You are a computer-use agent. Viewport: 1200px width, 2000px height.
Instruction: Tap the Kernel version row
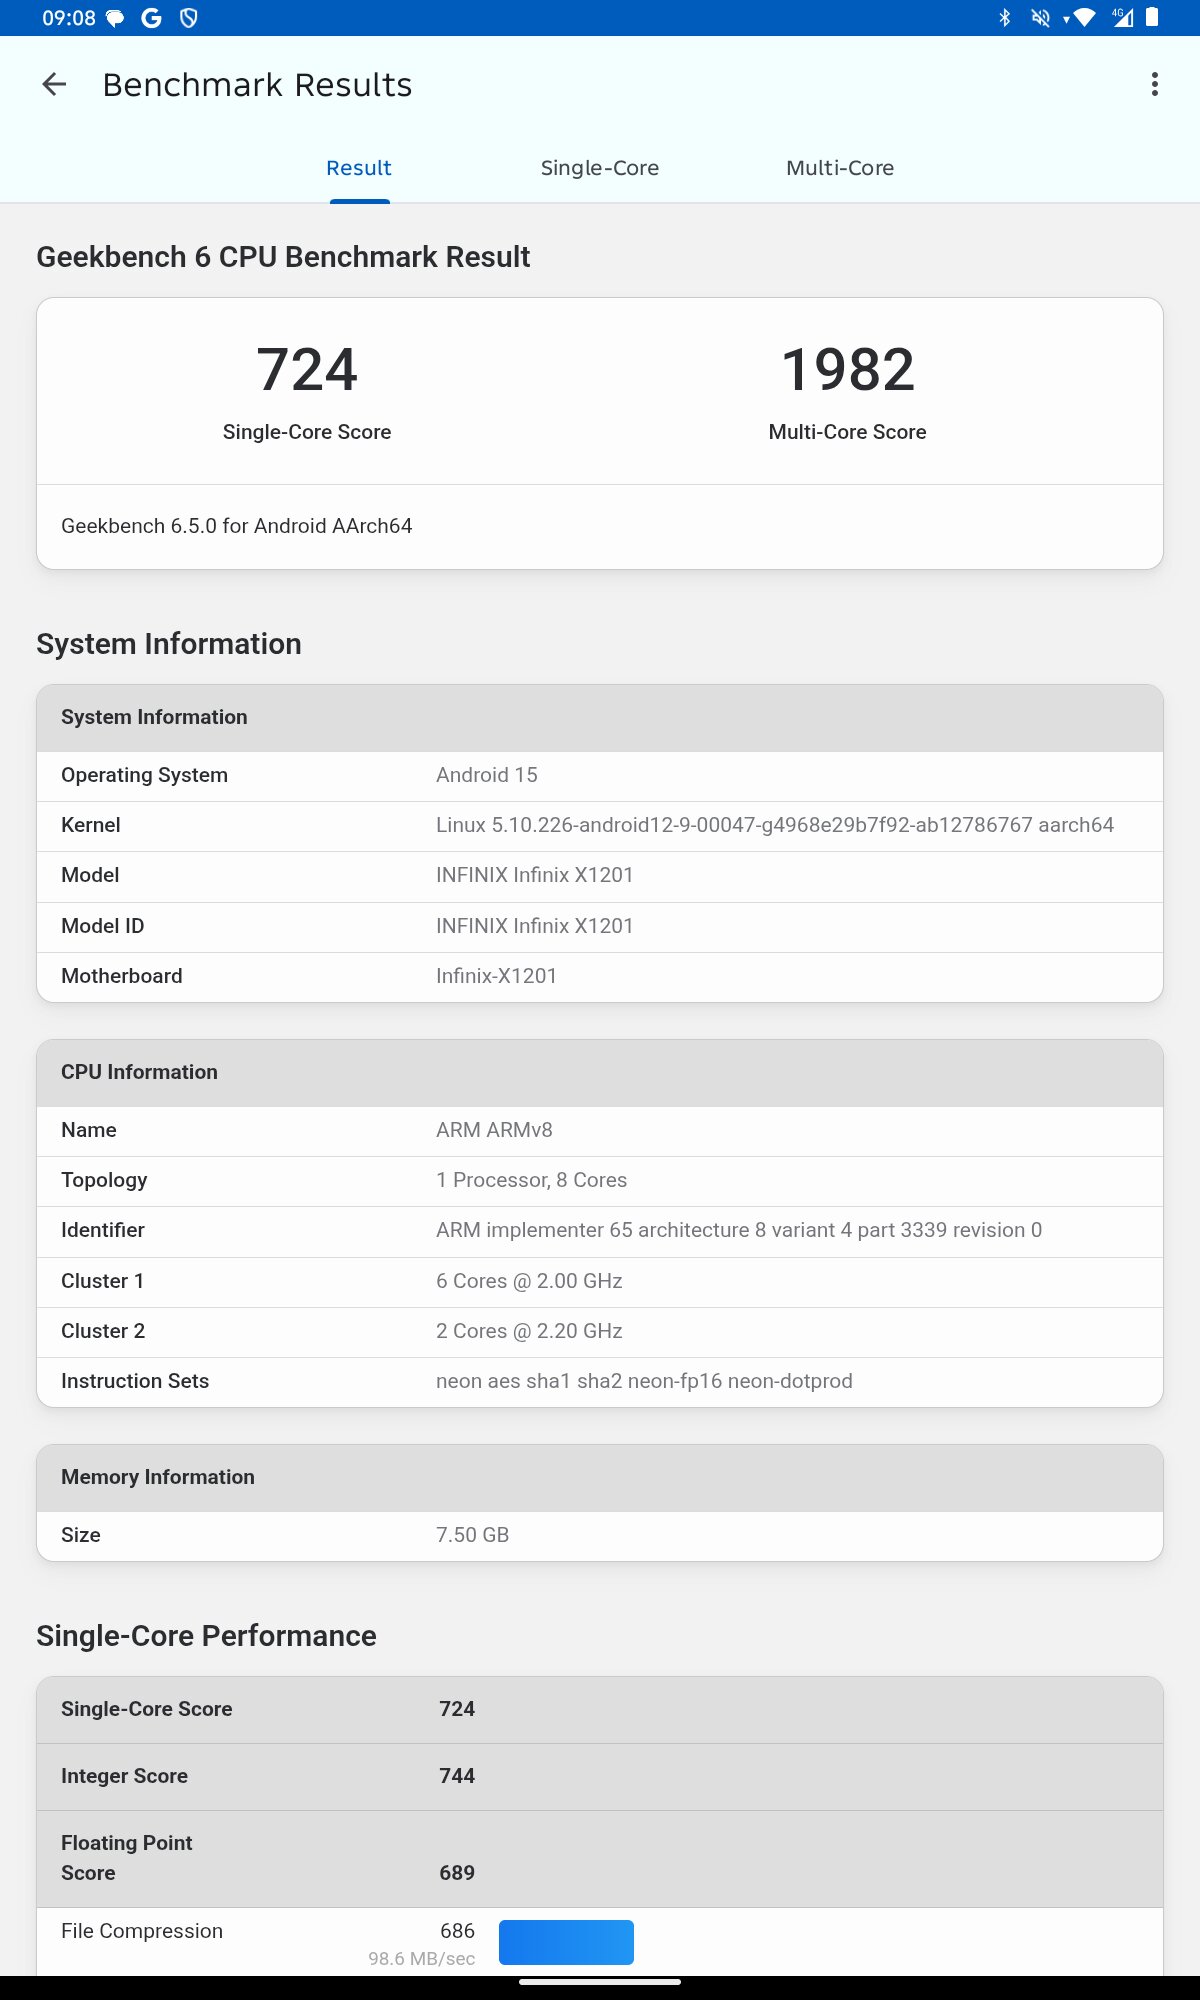pos(600,826)
